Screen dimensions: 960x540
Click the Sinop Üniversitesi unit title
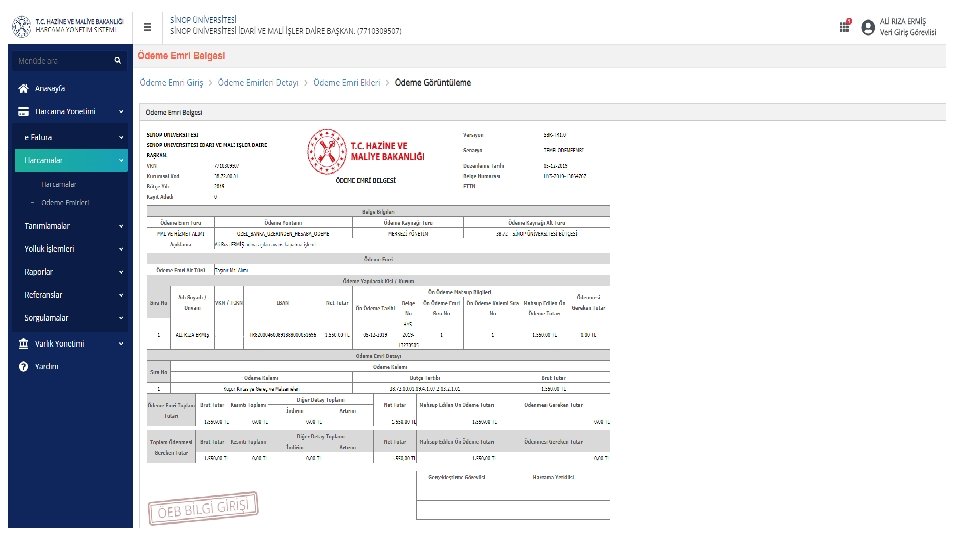(203, 20)
